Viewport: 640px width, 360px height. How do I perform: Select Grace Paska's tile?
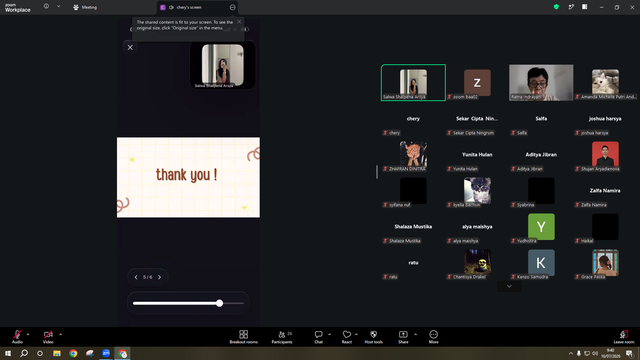click(605, 262)
